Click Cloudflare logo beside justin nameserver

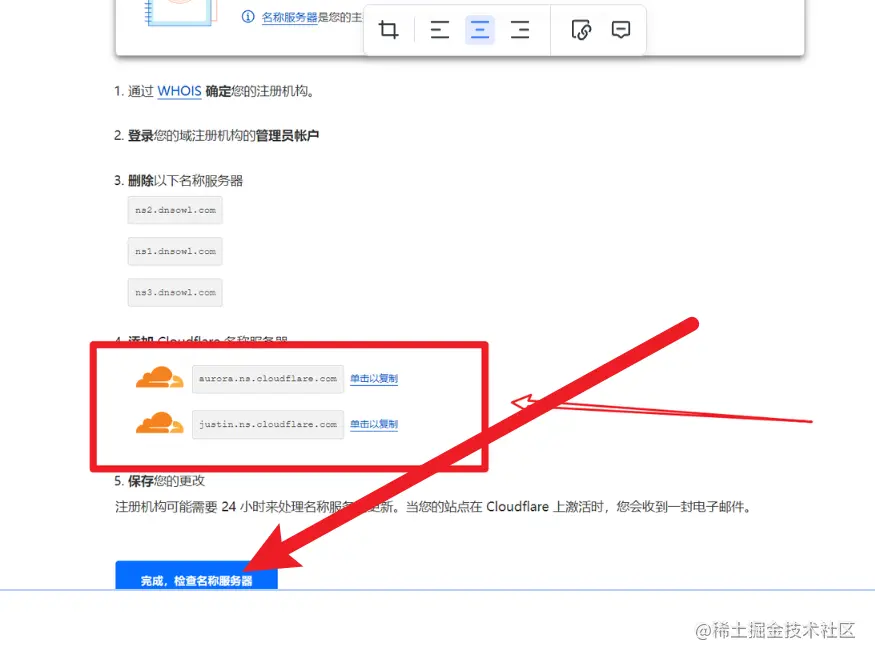160,423
